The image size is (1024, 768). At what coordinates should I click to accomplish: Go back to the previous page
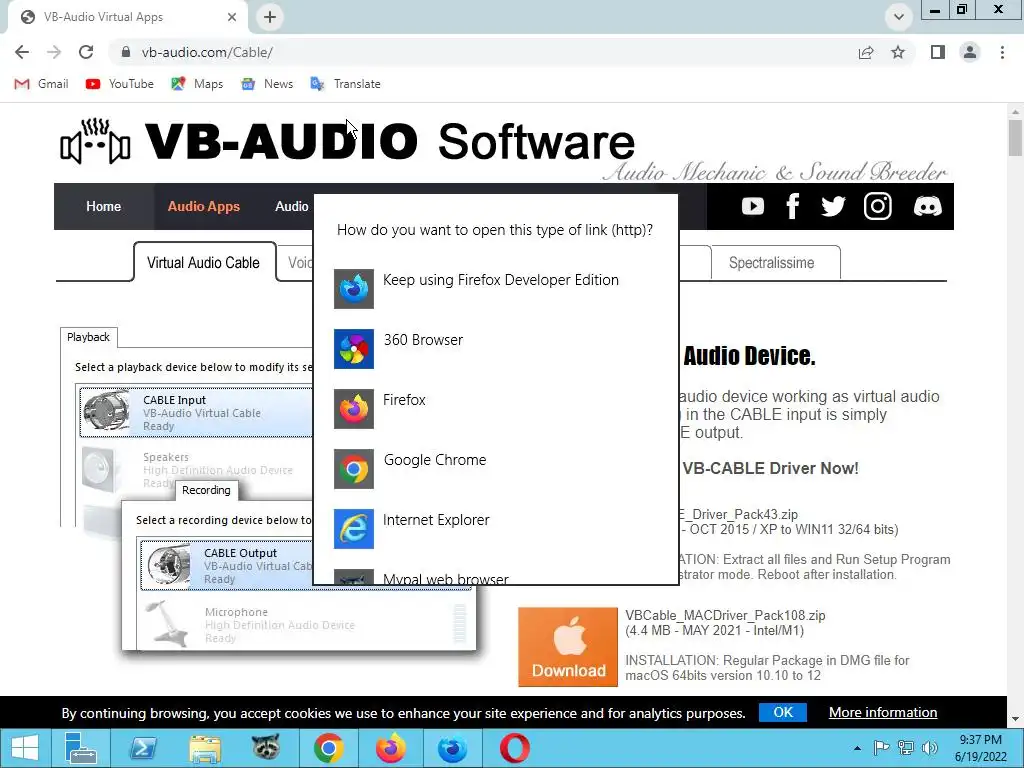pos(22,52)
